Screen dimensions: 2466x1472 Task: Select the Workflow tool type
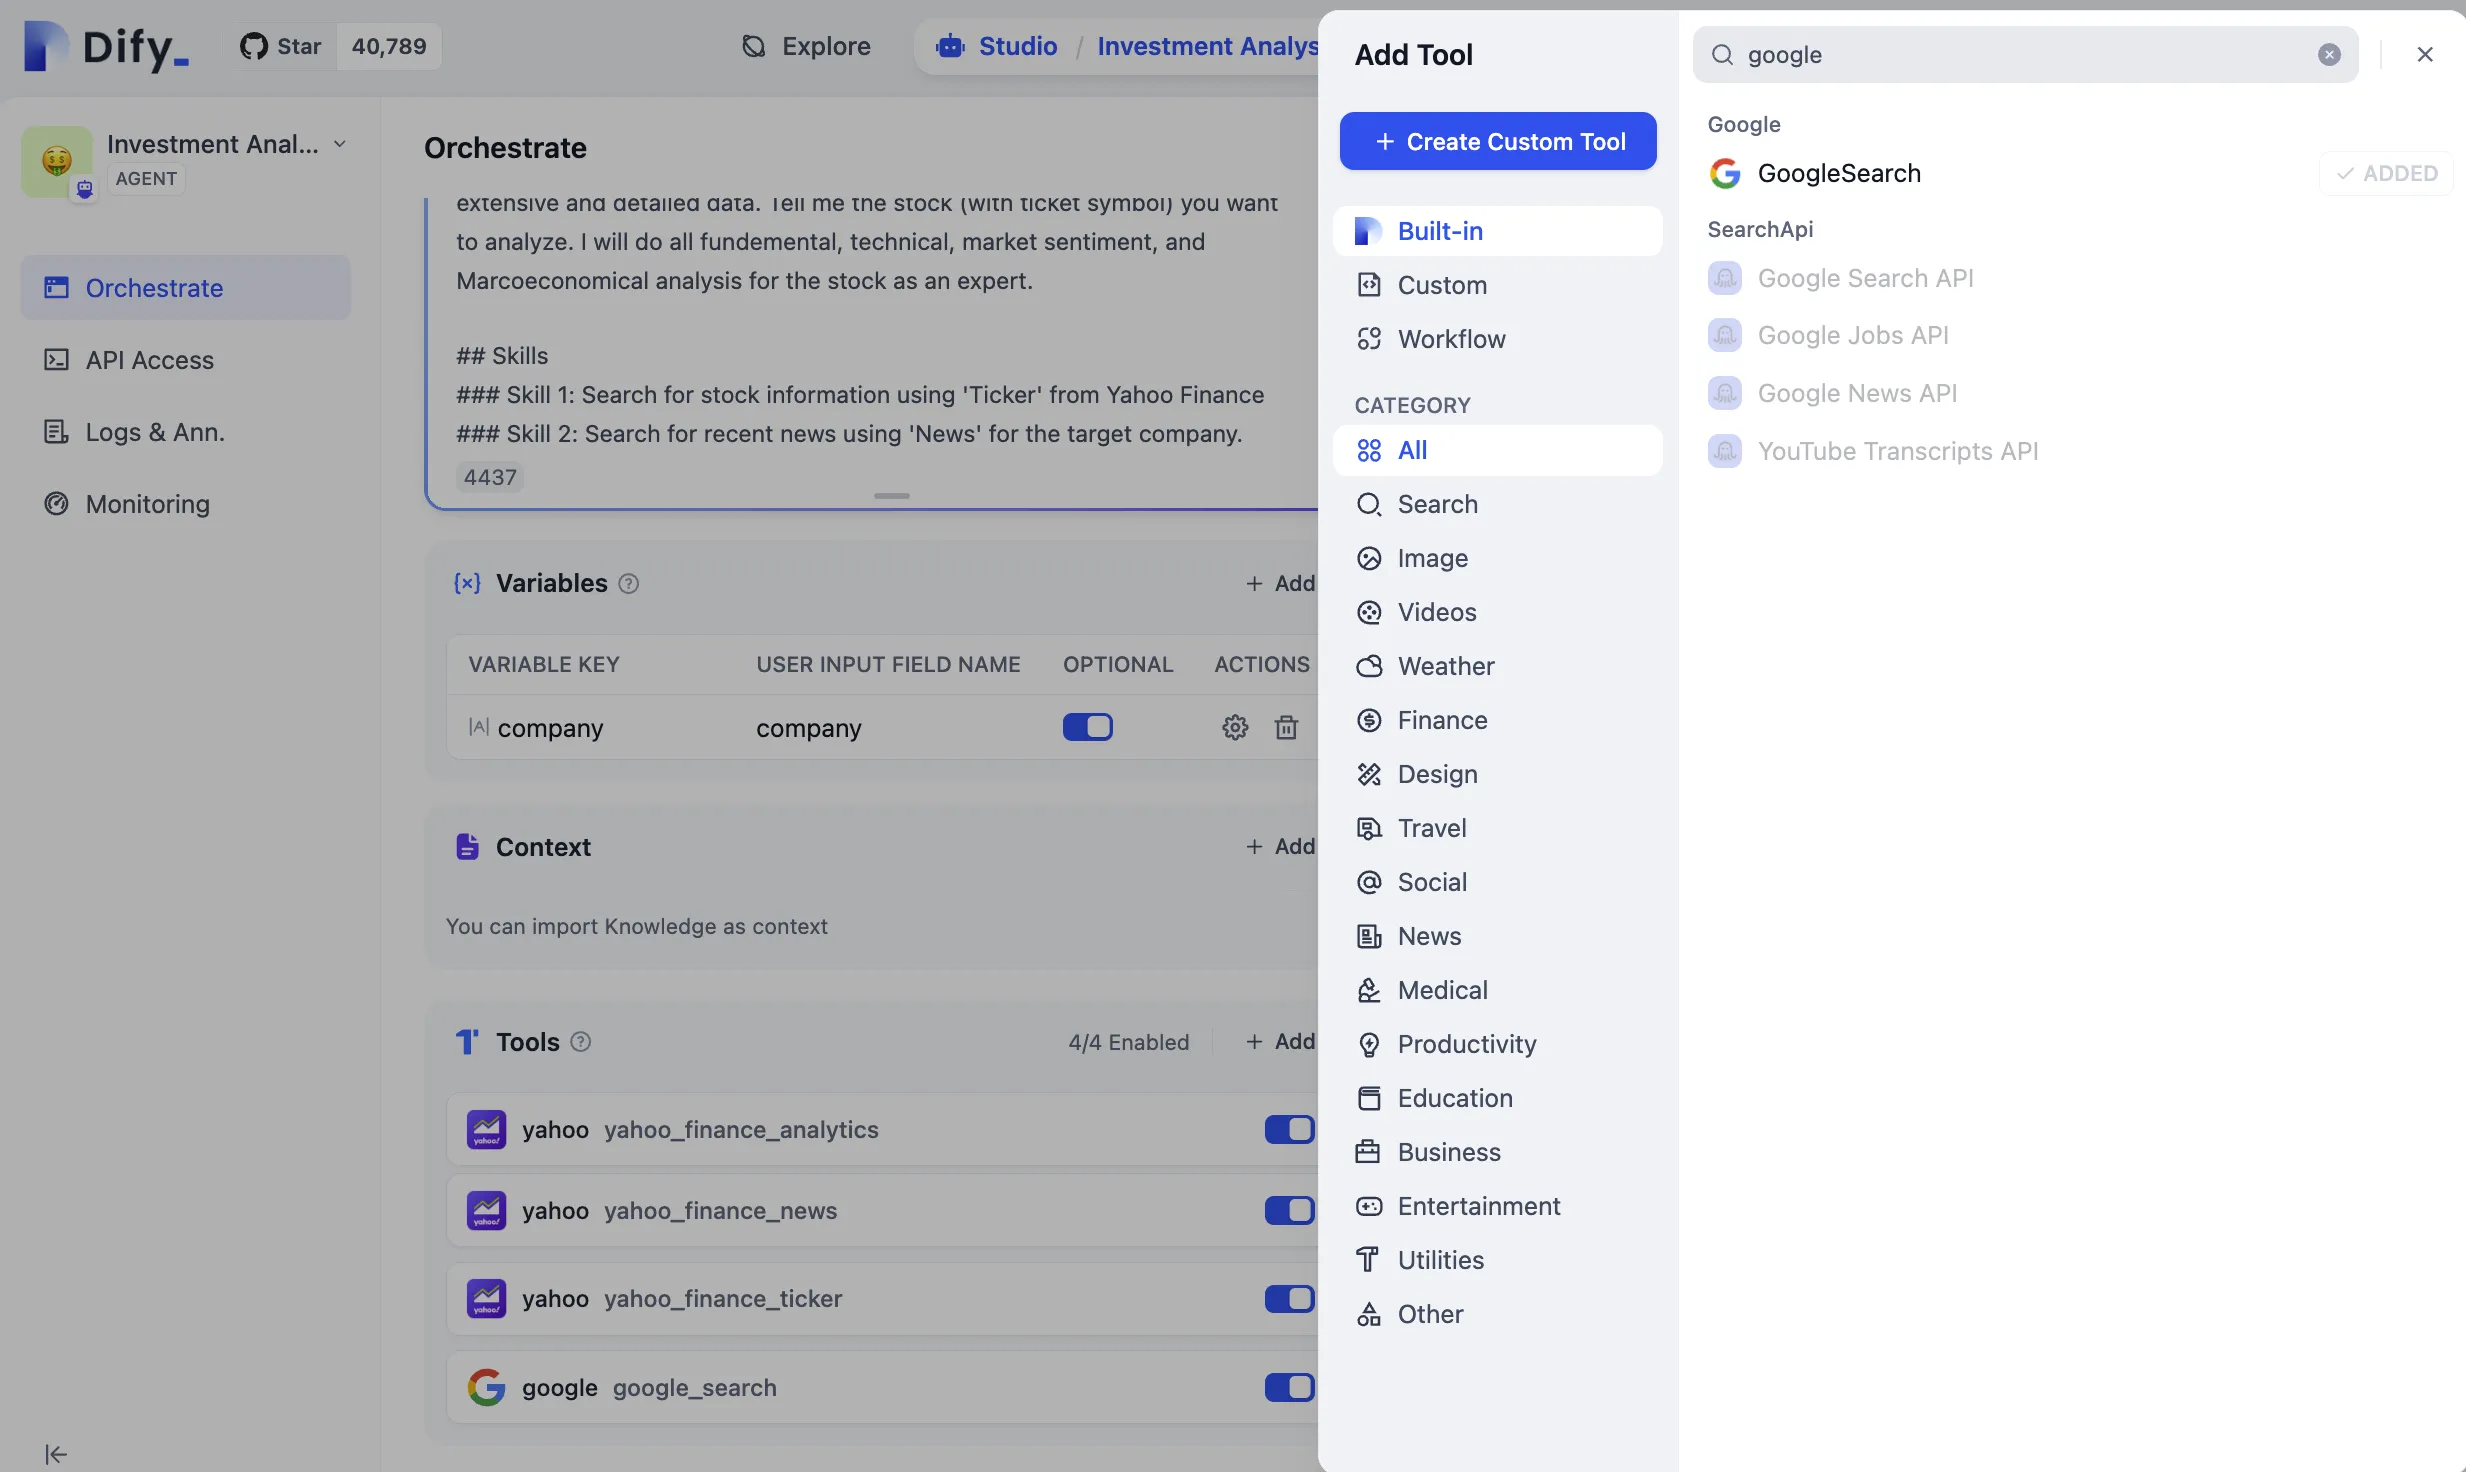click(1450, 339)
